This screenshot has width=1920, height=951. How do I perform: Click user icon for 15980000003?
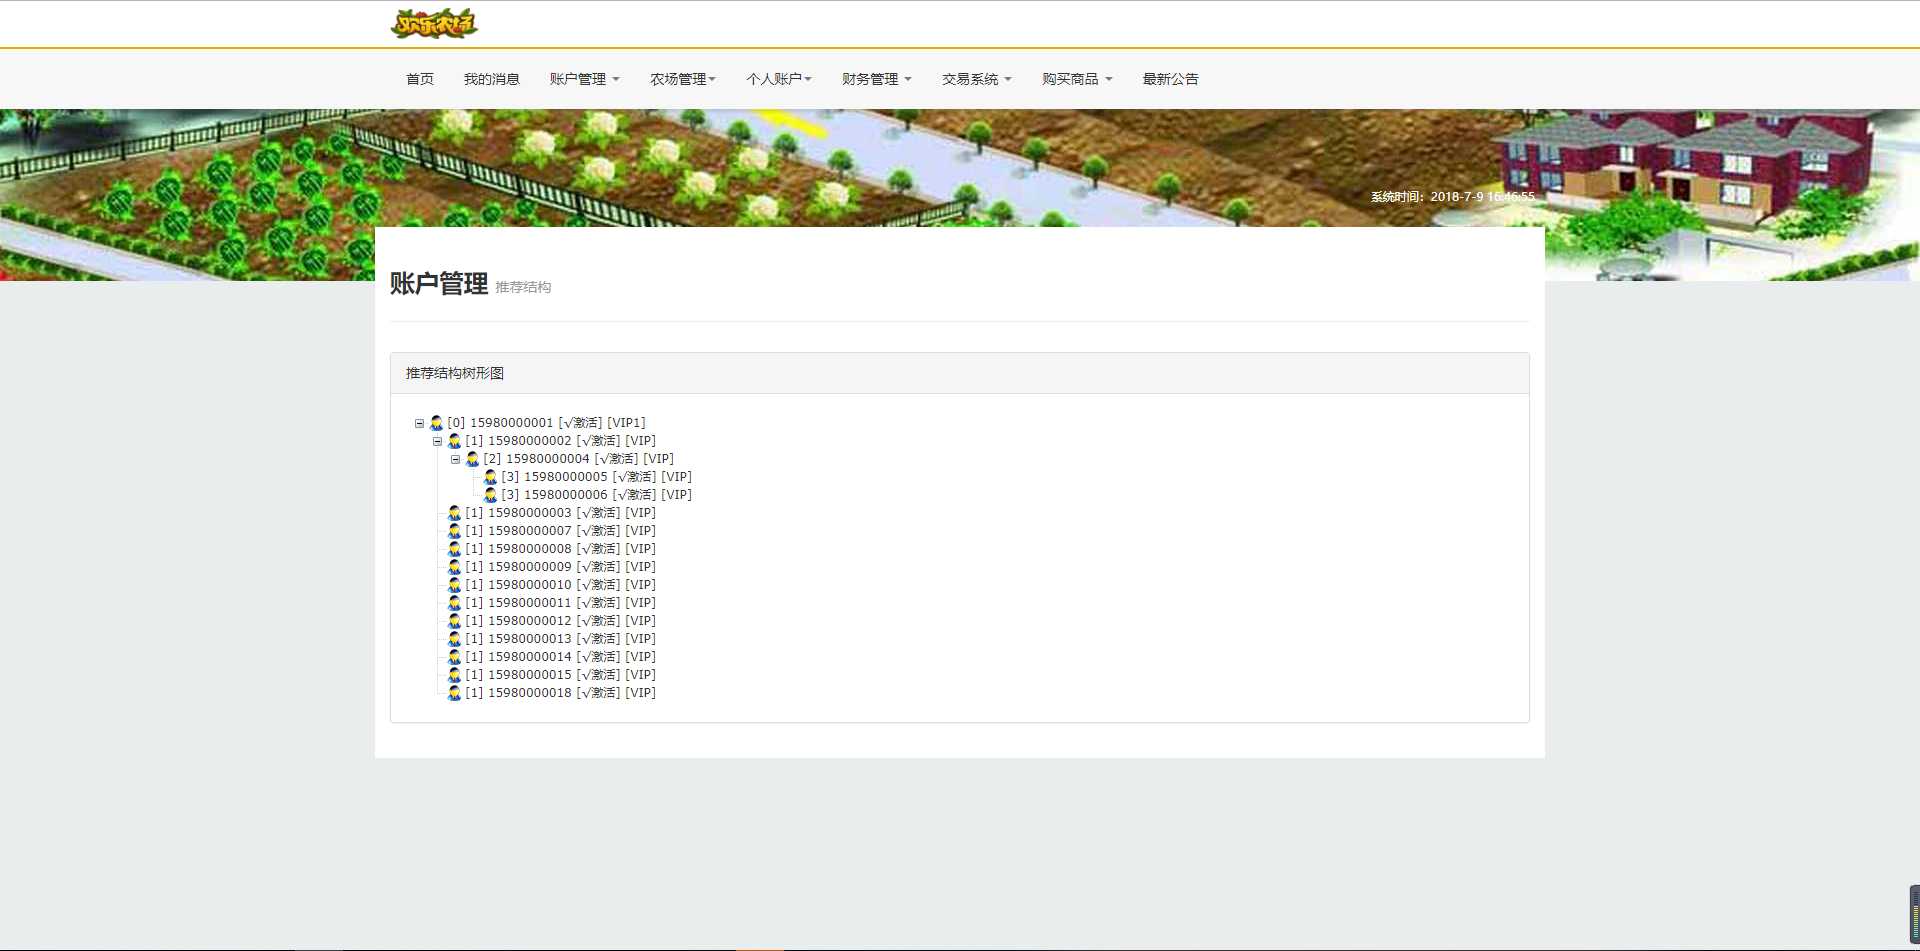coord(454,513)
